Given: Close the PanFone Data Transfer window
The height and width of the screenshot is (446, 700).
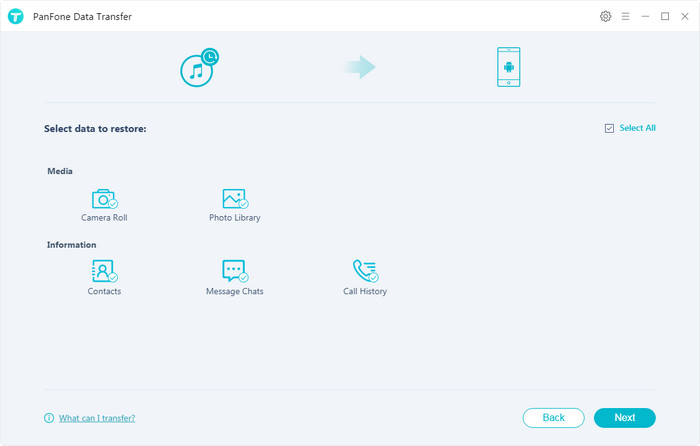Looking at the screenshot, I should tap(685, 17).
